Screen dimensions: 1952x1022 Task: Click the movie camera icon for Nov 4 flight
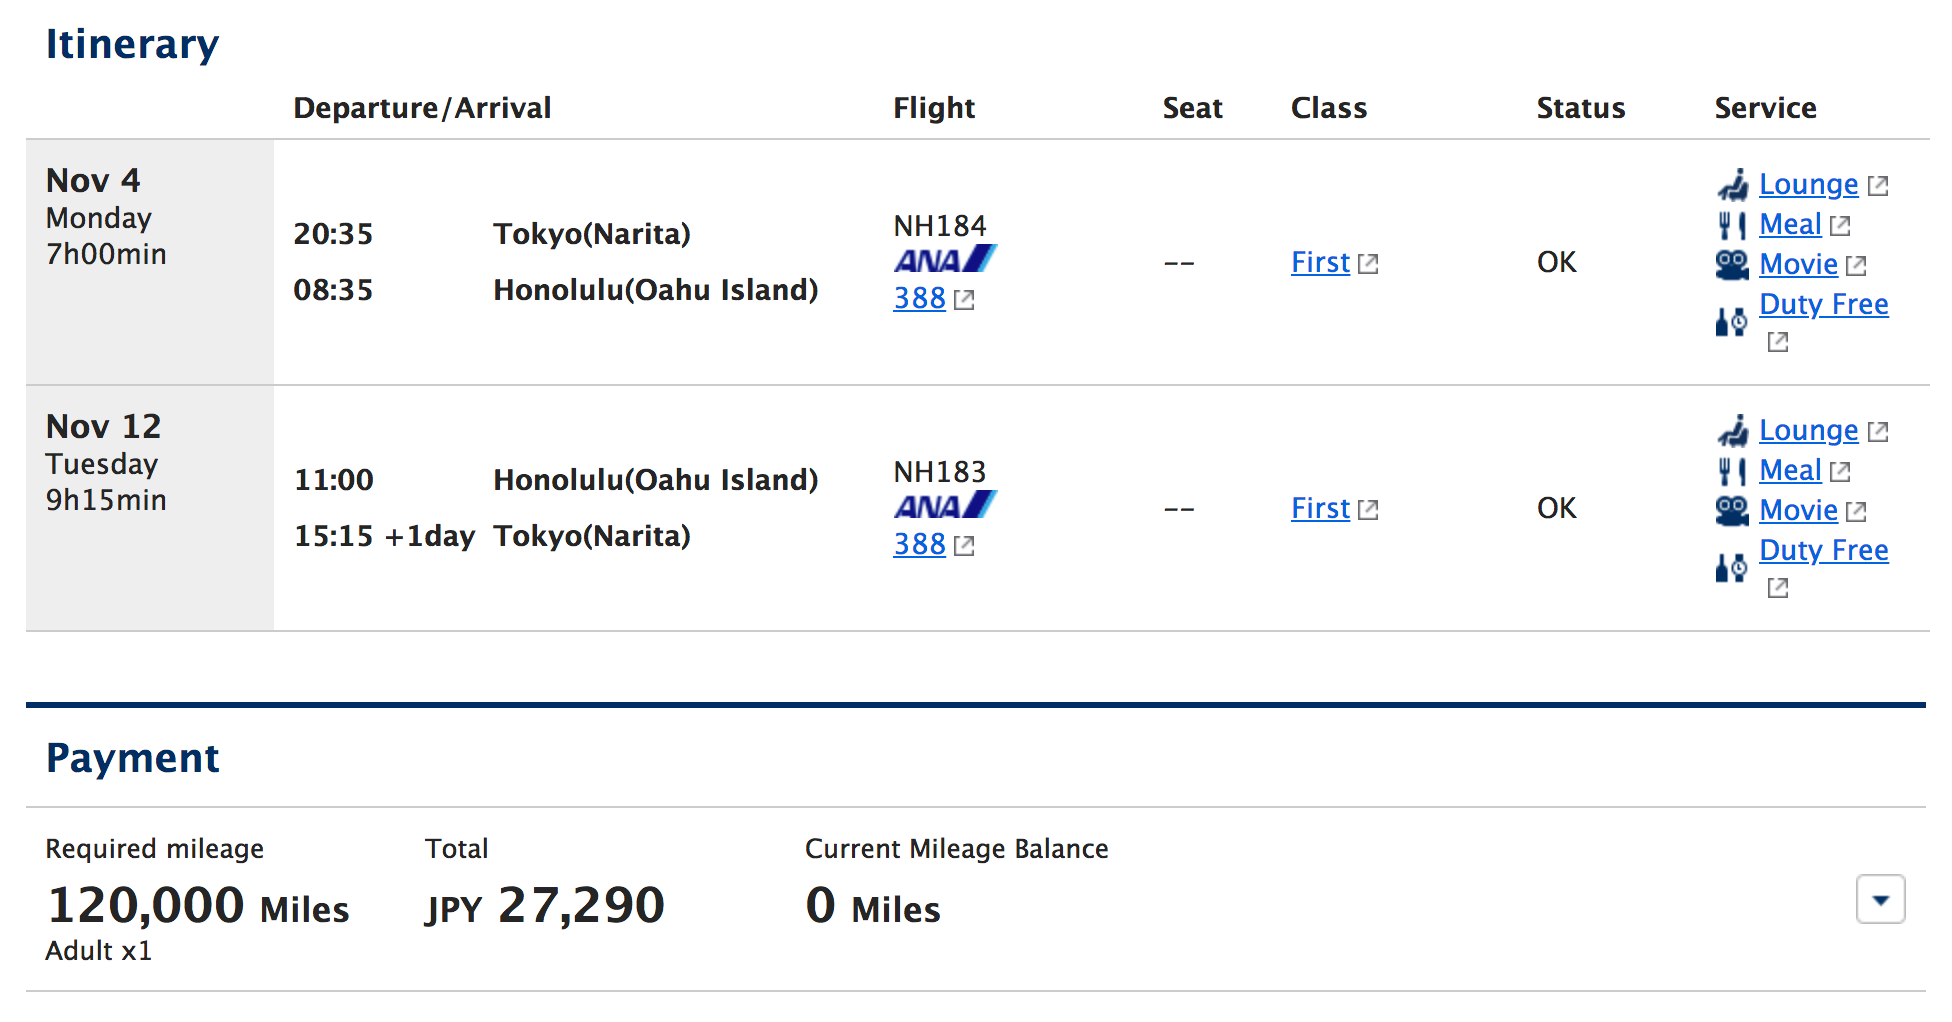tap(1733, 265)
